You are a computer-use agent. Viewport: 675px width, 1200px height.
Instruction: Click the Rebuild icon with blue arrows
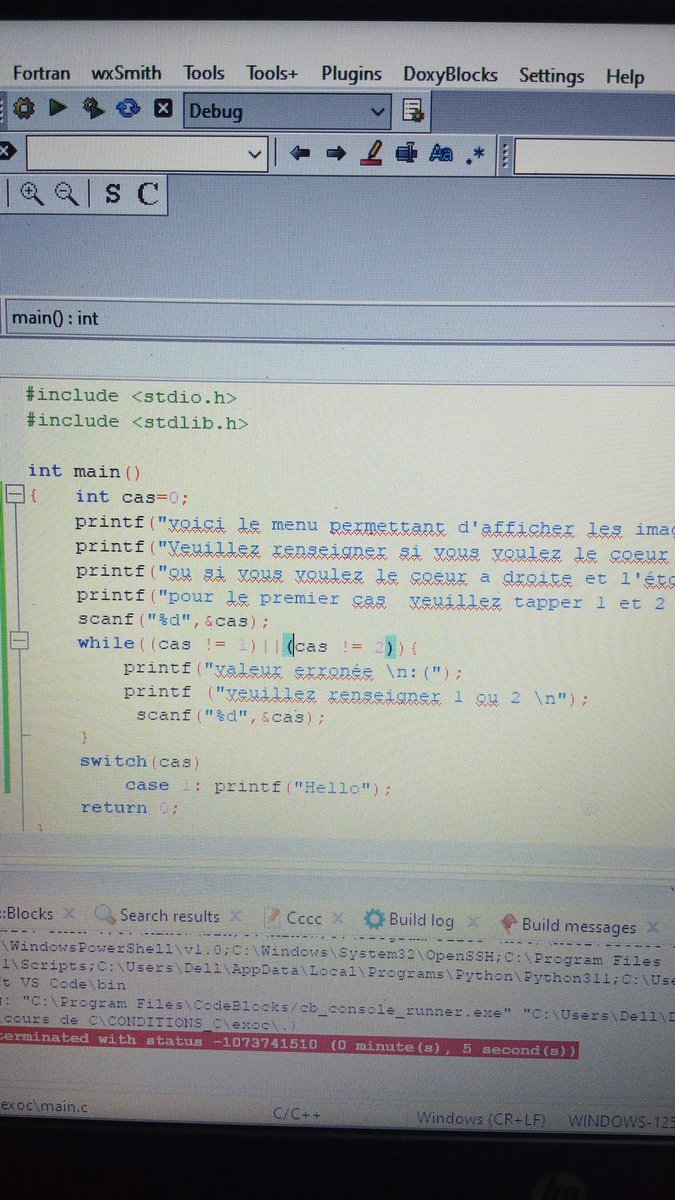(128, 108)
